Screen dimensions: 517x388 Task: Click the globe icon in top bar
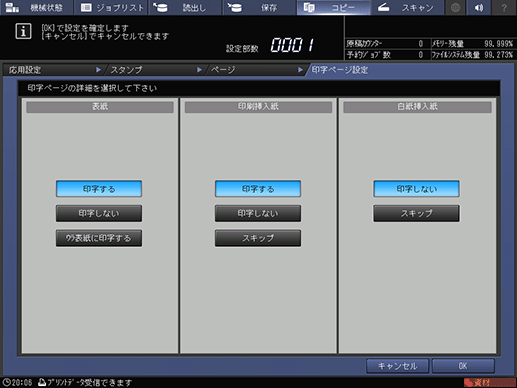[455, 7]
